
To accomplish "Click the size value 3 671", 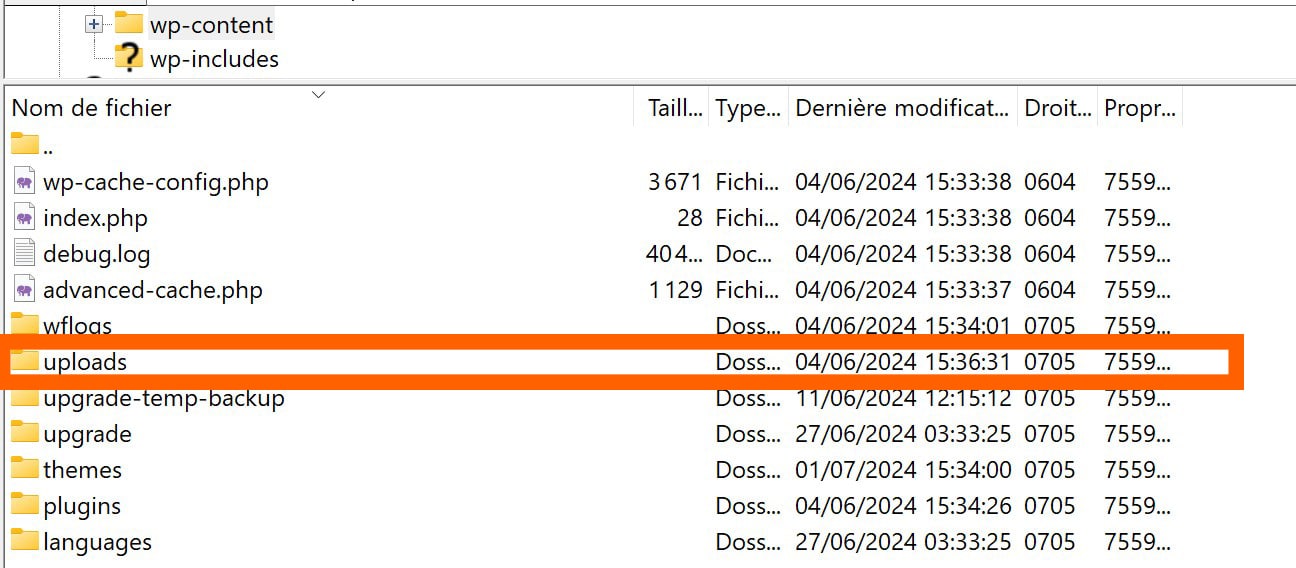I will 675,182.
